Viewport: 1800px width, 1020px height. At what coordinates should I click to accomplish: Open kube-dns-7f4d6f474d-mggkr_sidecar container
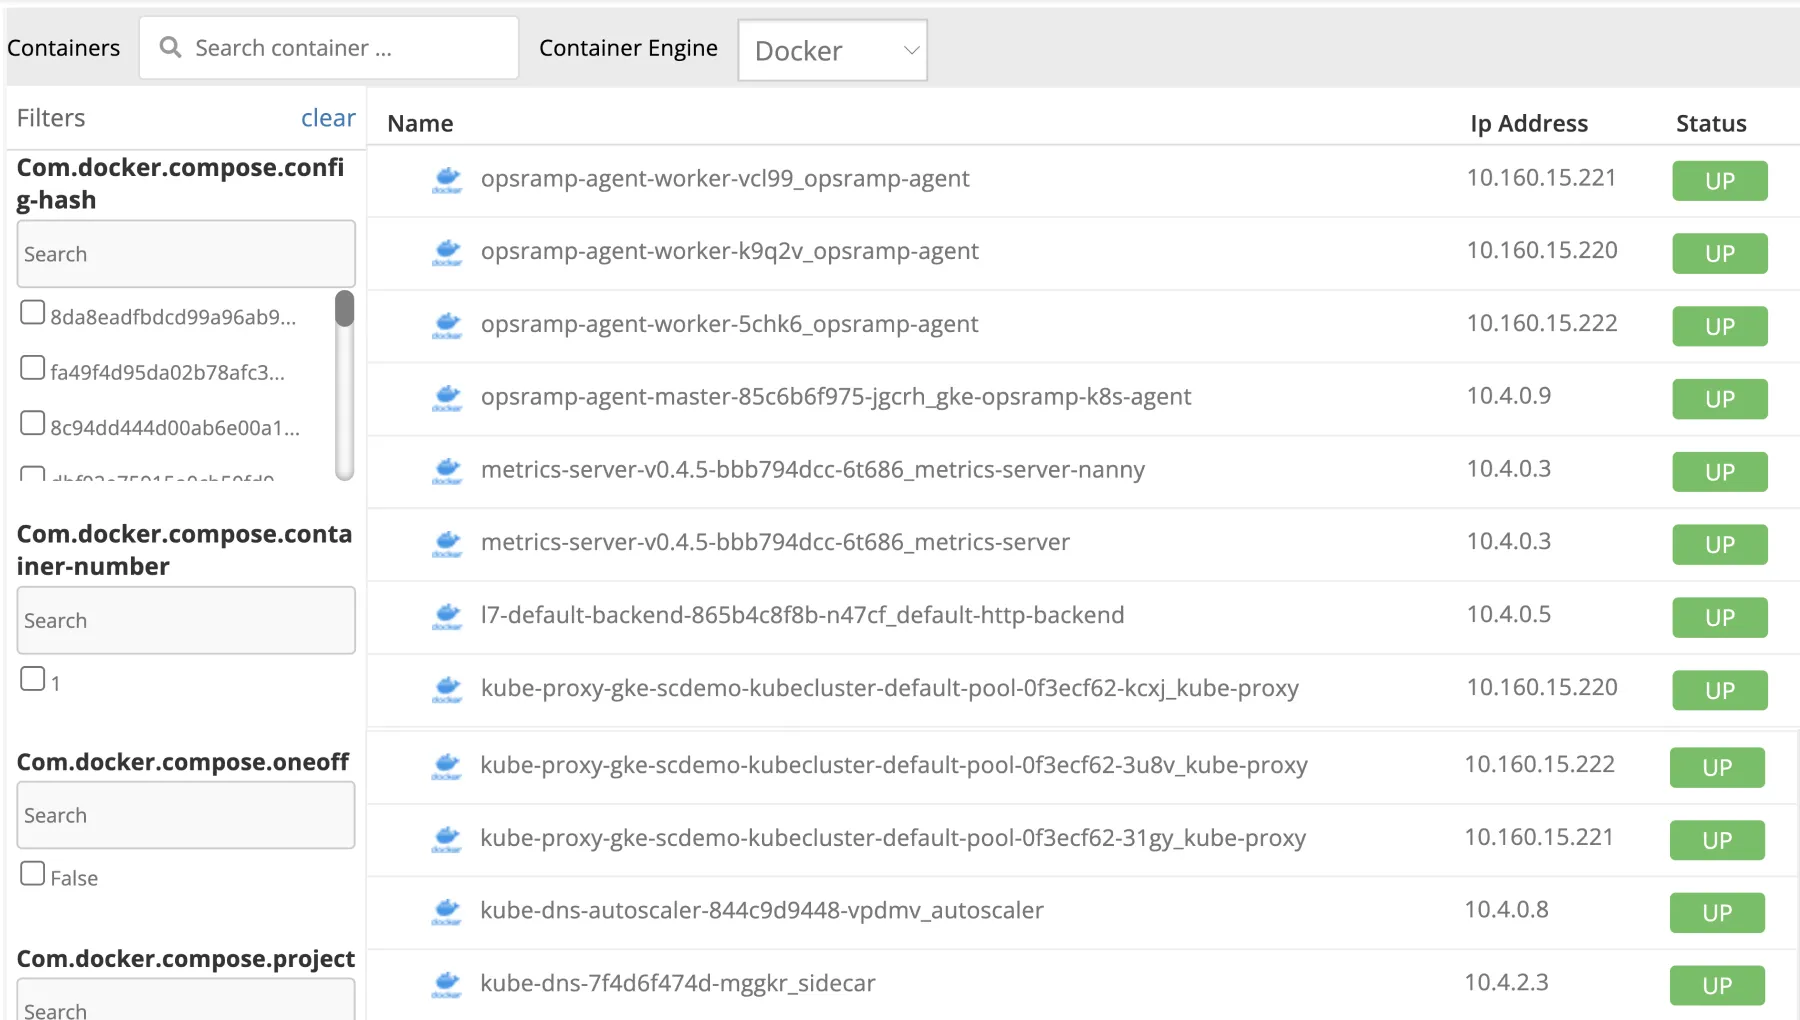pos(678,983)
